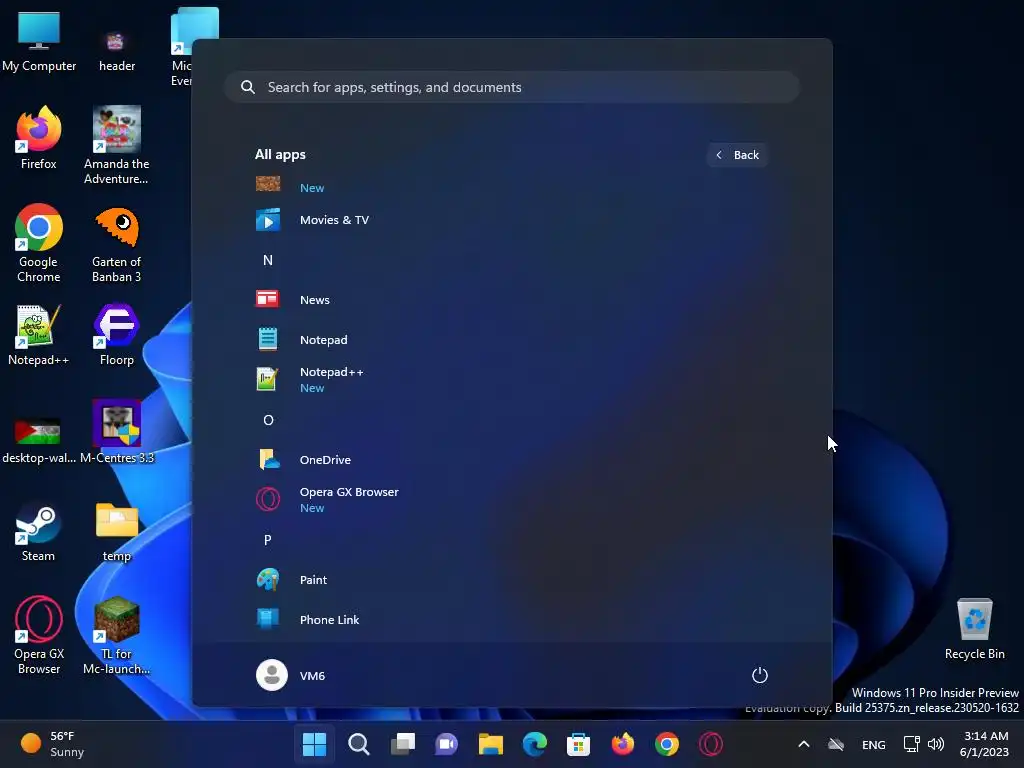Open the app marked New above Movies & TV
The width and height of the screenshot is (1024, 768).
pyautogui.click(x=511, y=185)
